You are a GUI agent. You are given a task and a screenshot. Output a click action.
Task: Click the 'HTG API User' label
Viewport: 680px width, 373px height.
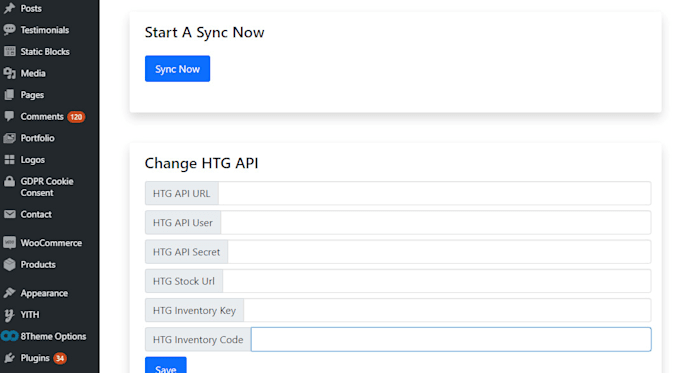tap(183, 222)
